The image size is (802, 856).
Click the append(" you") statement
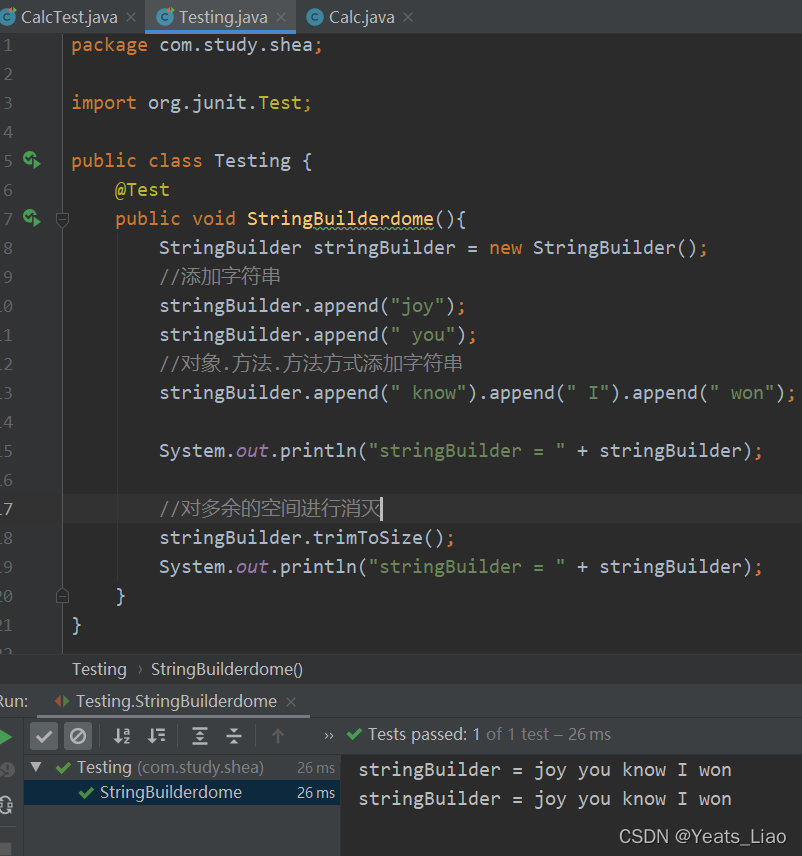click(317, 335)
